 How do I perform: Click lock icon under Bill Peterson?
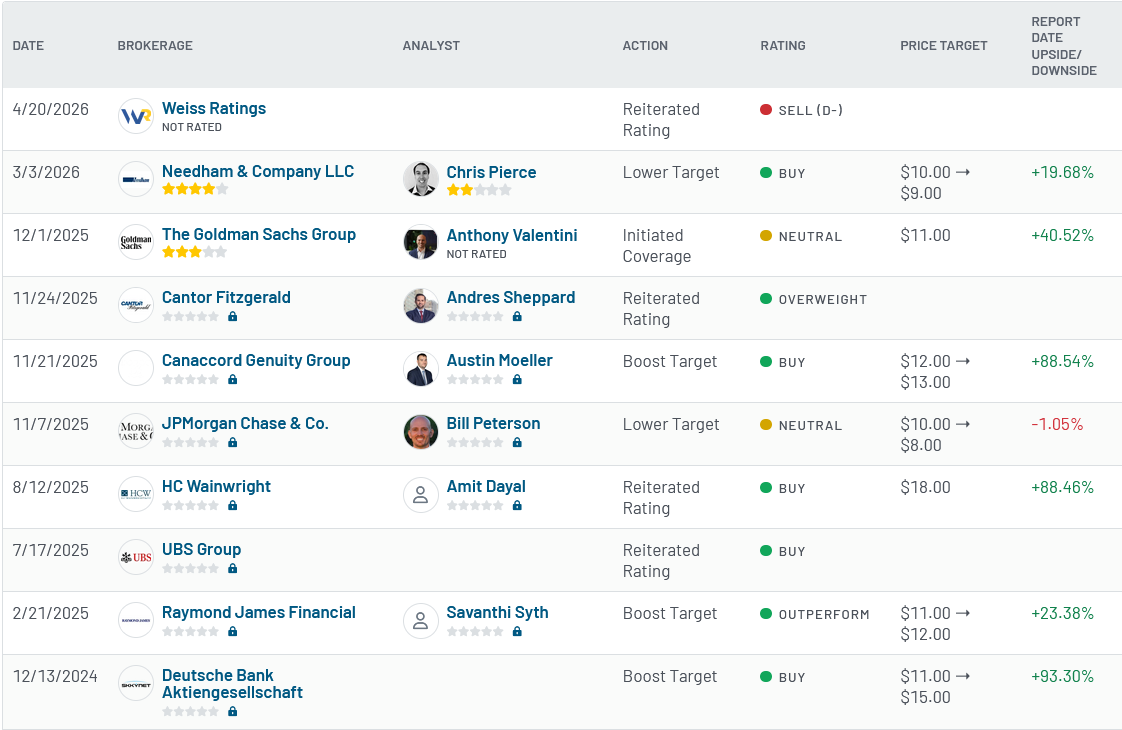point(517,442)
